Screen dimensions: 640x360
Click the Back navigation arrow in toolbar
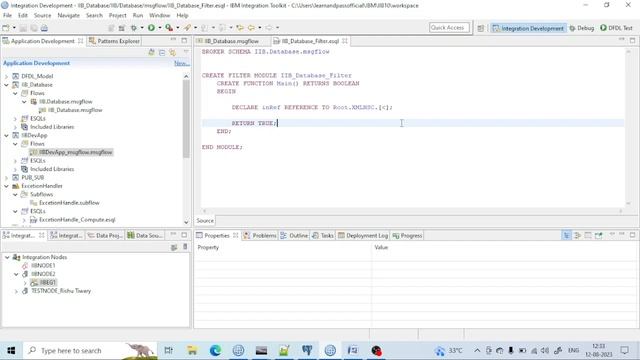coord(251,28)
